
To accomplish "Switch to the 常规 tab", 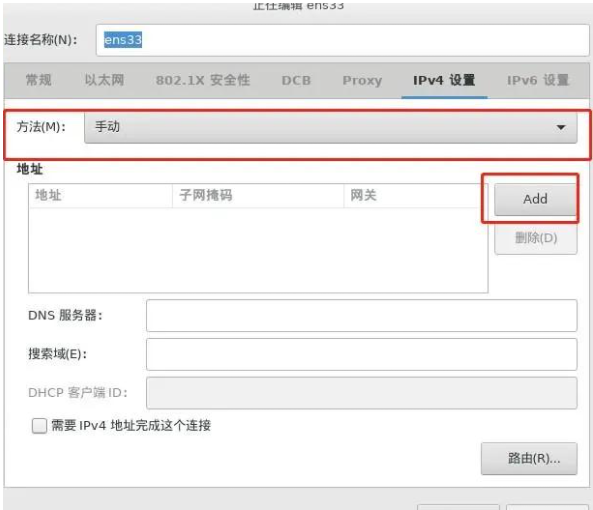I will (38, 80).
